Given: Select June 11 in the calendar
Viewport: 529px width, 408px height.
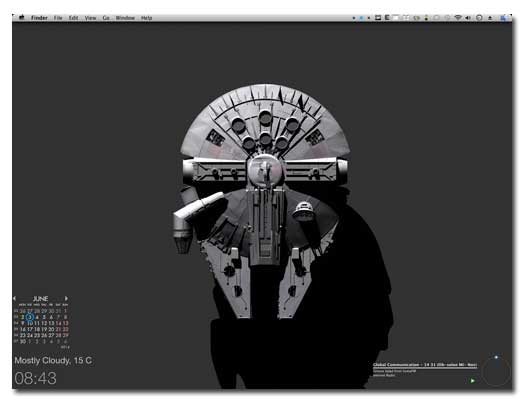Looking at the screenshot, I should (x=37, y=323).
